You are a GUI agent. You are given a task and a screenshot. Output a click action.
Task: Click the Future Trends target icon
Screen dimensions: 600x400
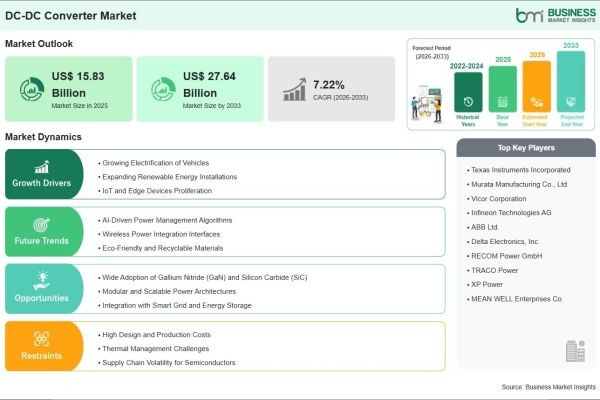click(x=41, y=225)
